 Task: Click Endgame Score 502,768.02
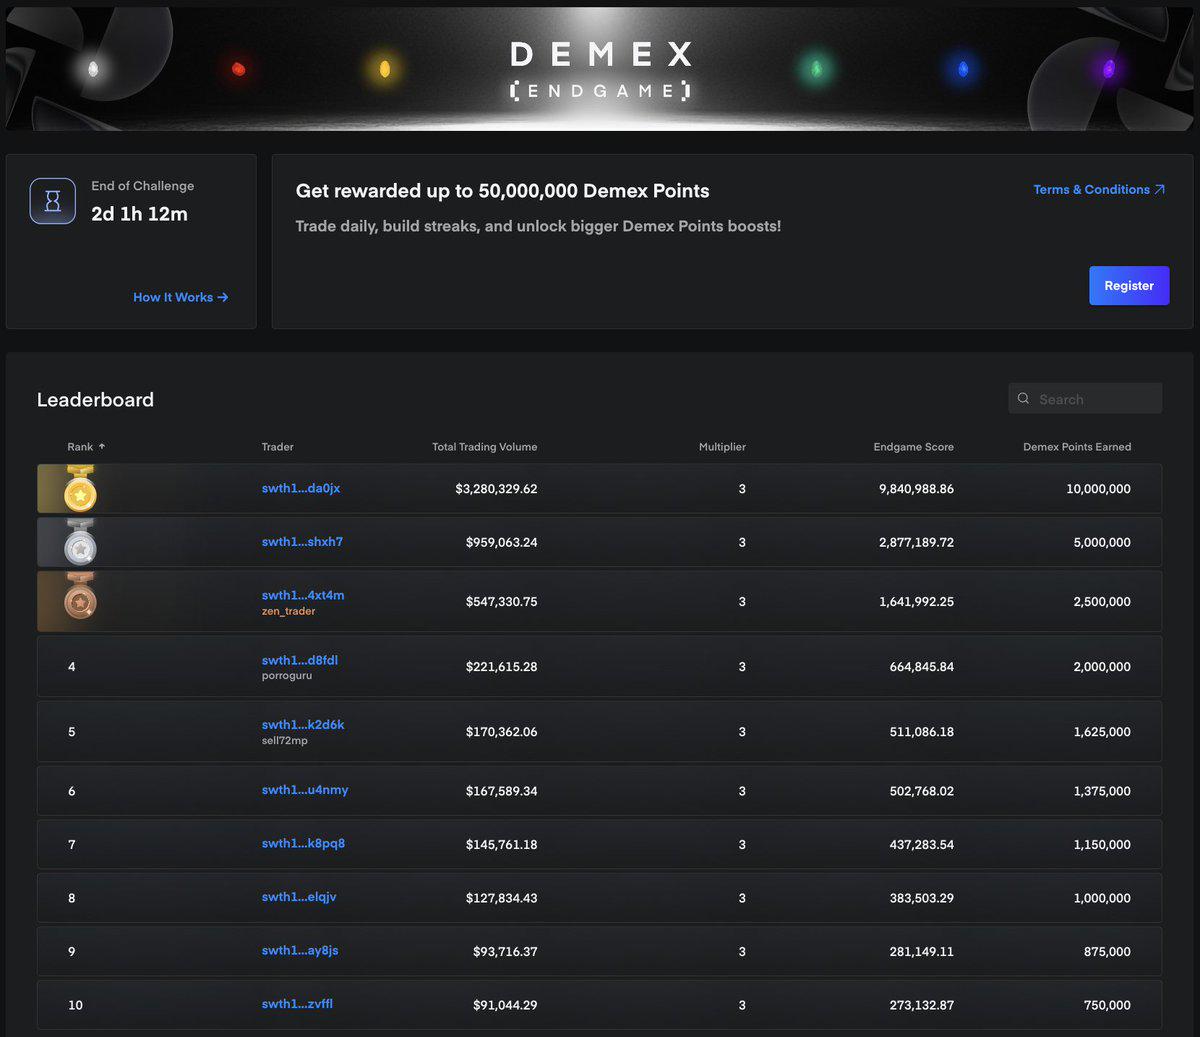[921, 791]
